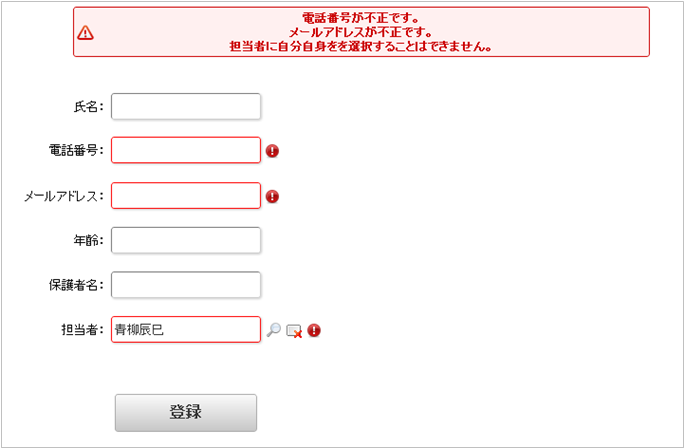Open the 担当者 magnifier search icon
Screen dimensions: 684x448
click(274, 330)
